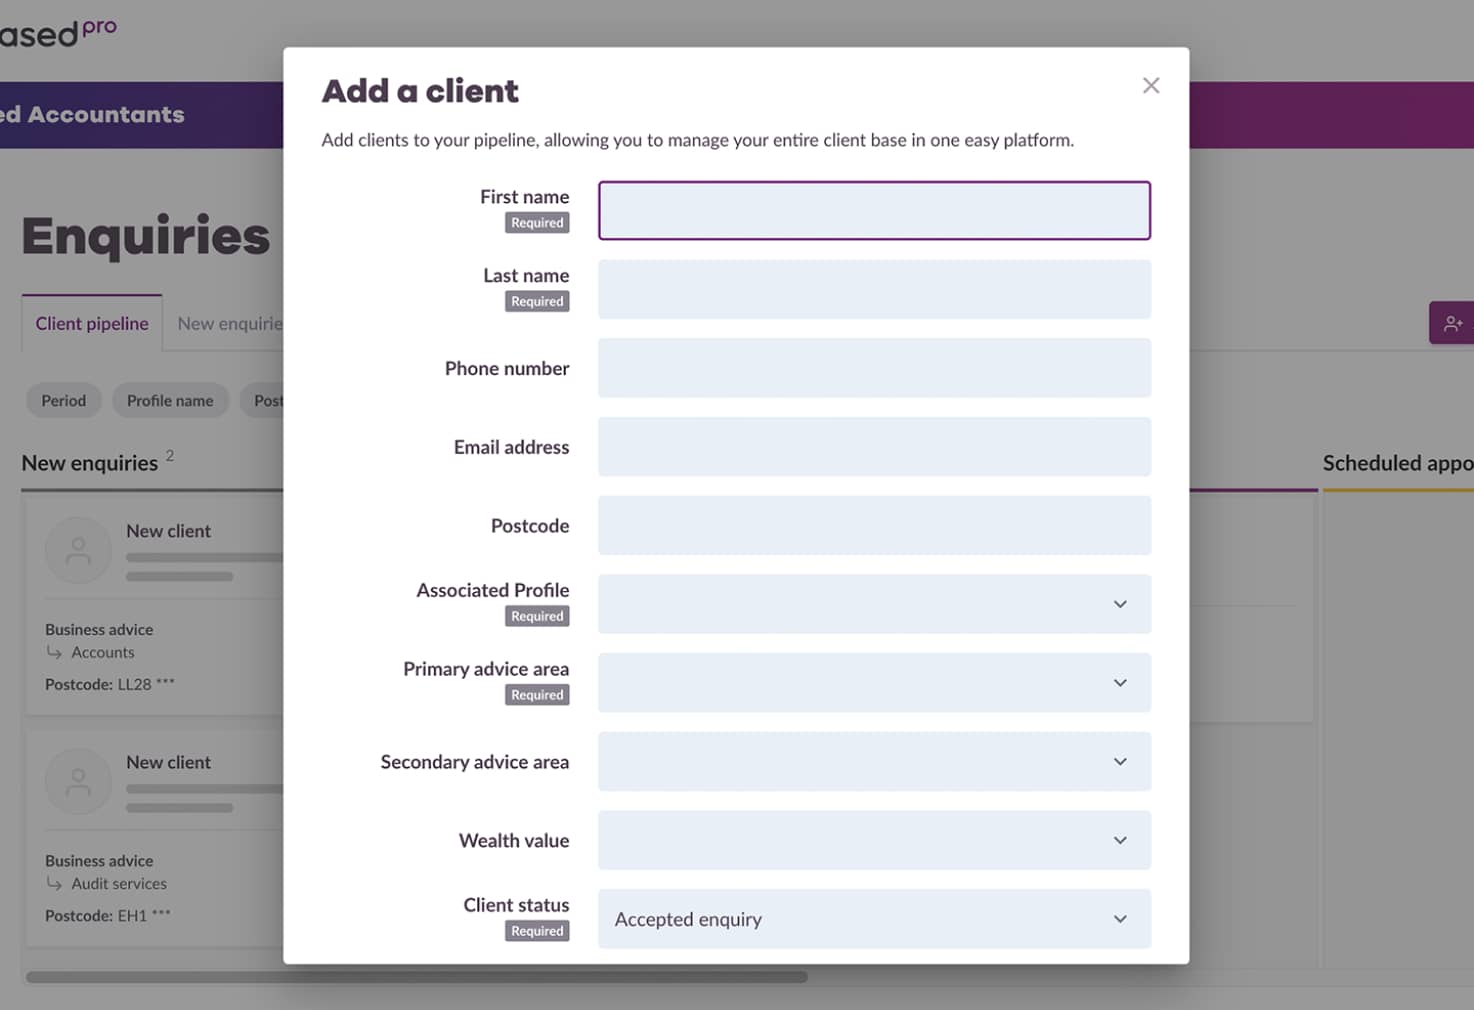Screen dimensions: 1474x1010
Task: Click the arrow icon beside Audit services
Action: (x=54, y=883)
